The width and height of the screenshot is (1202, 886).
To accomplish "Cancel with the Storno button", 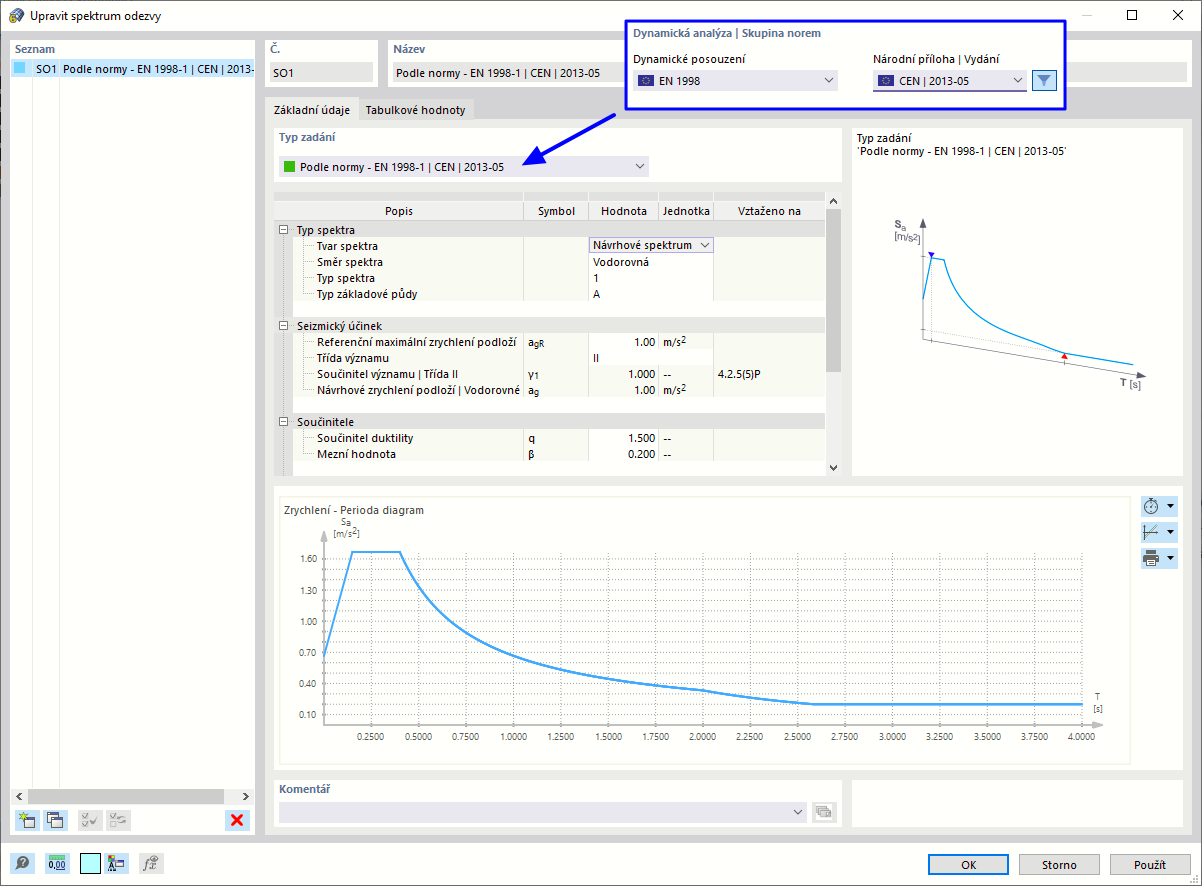I will [1059, 865].
